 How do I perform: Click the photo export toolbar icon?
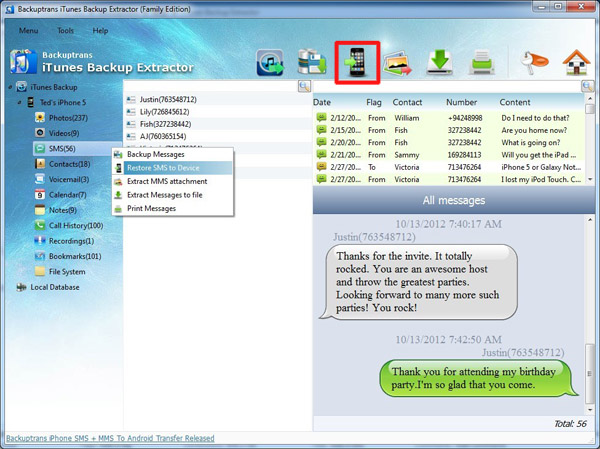(x=398, y=64)
